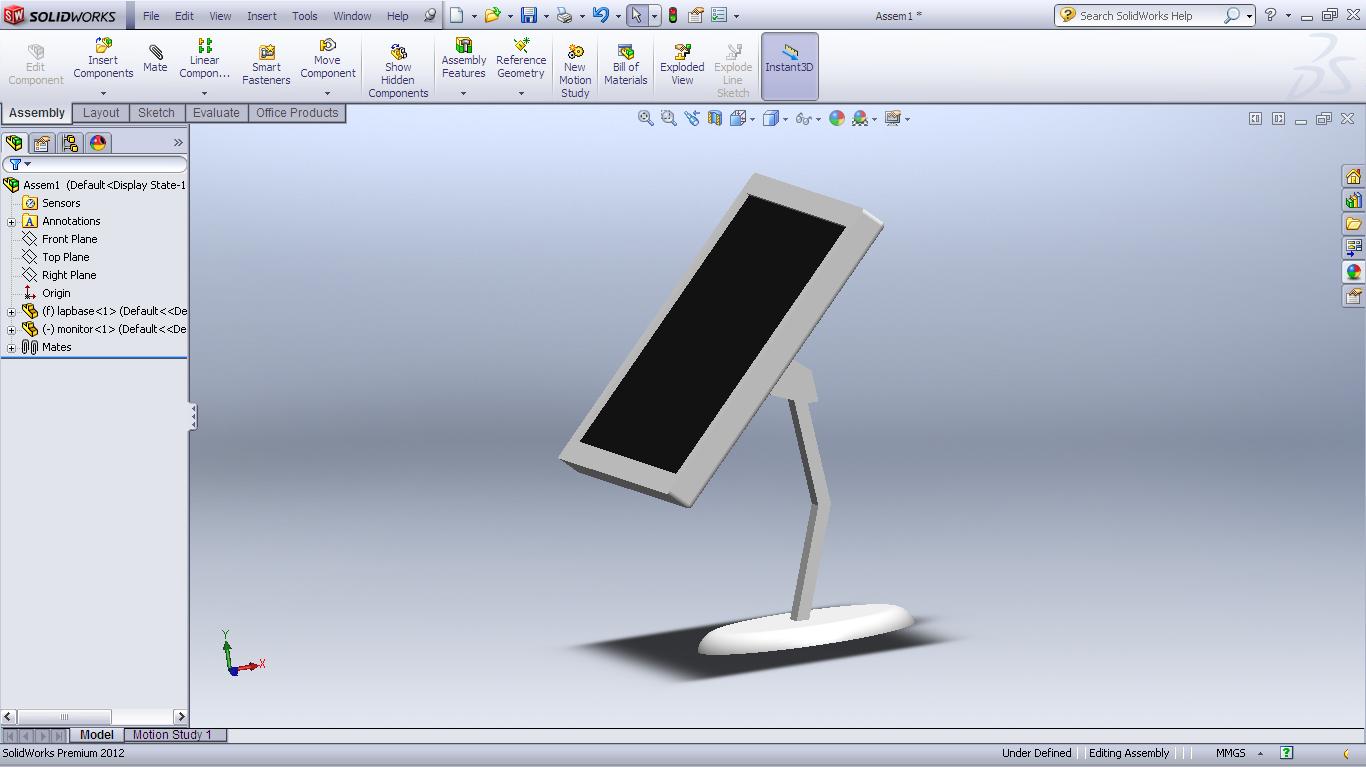Expand the lapbase<1> component
The width and height of the screenshot is (1366, 768).
click(11, 311)
